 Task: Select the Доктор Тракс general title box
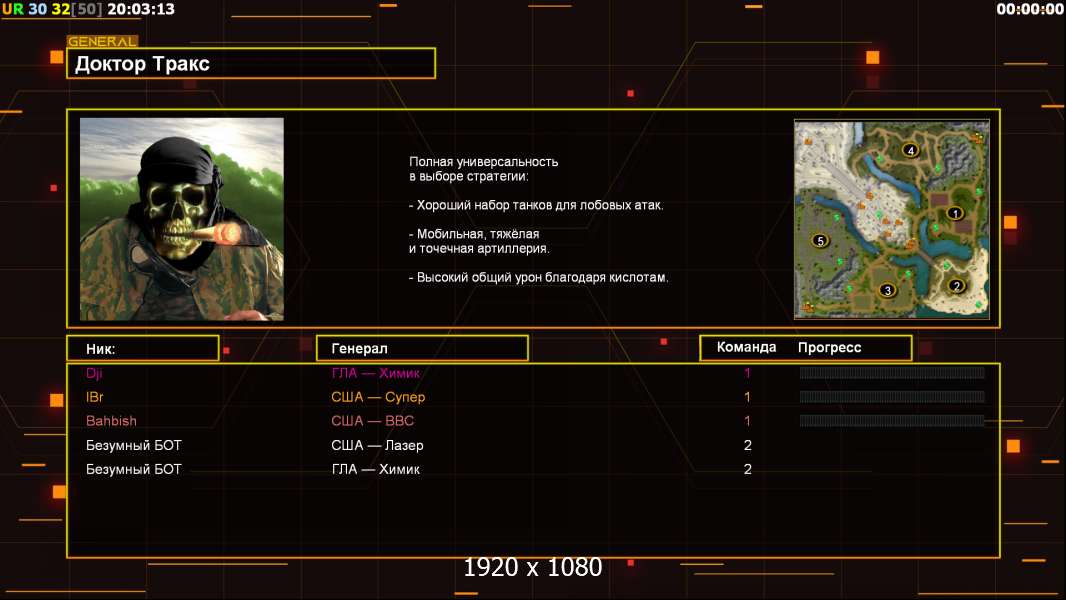tap(251, 63)
